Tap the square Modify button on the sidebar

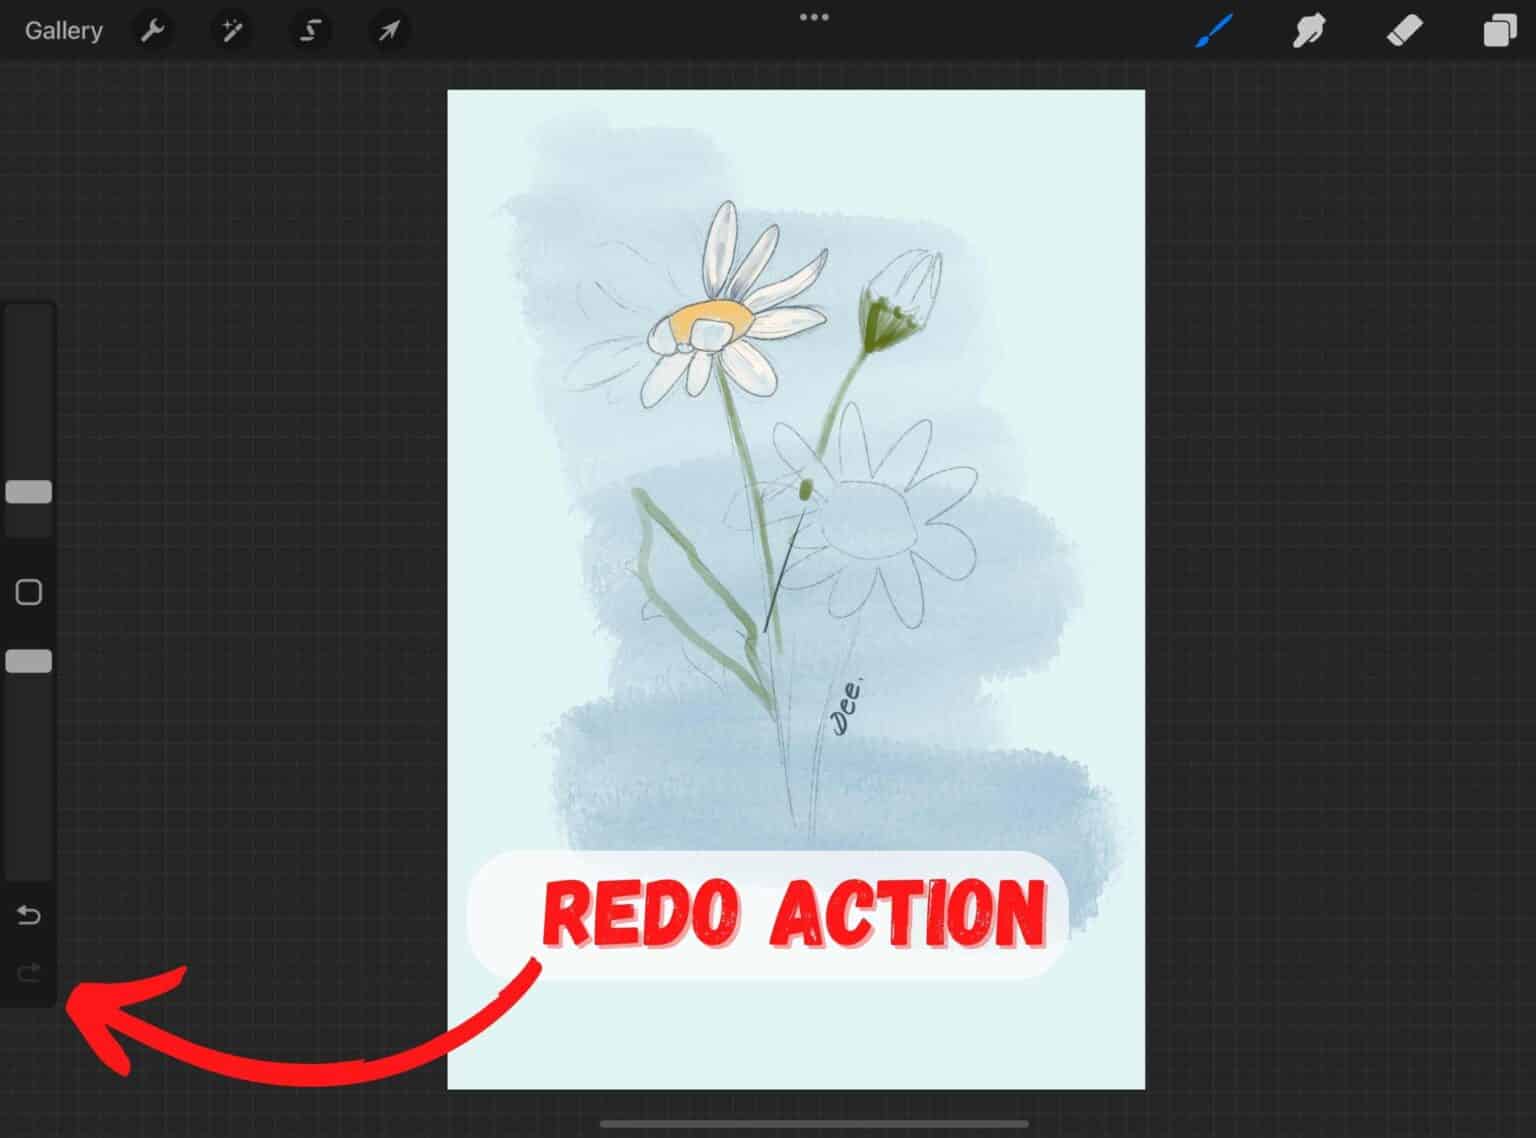pyautogui.click(x=28, y=592)
